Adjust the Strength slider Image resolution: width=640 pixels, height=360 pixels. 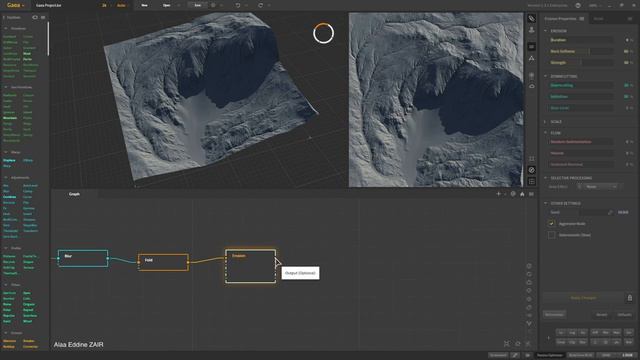point(580,63)
